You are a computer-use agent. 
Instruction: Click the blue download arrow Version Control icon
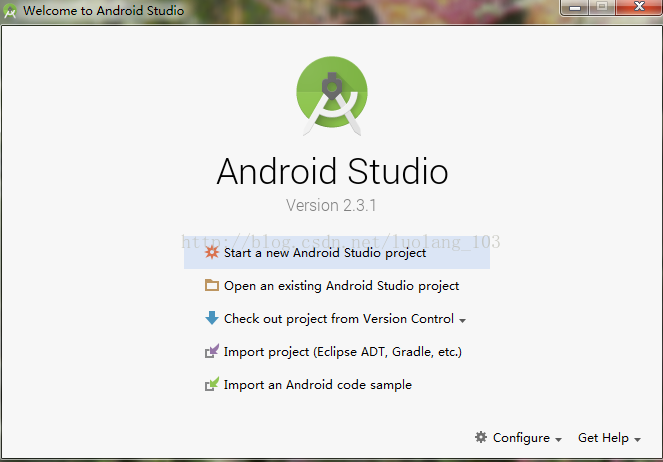211,318
